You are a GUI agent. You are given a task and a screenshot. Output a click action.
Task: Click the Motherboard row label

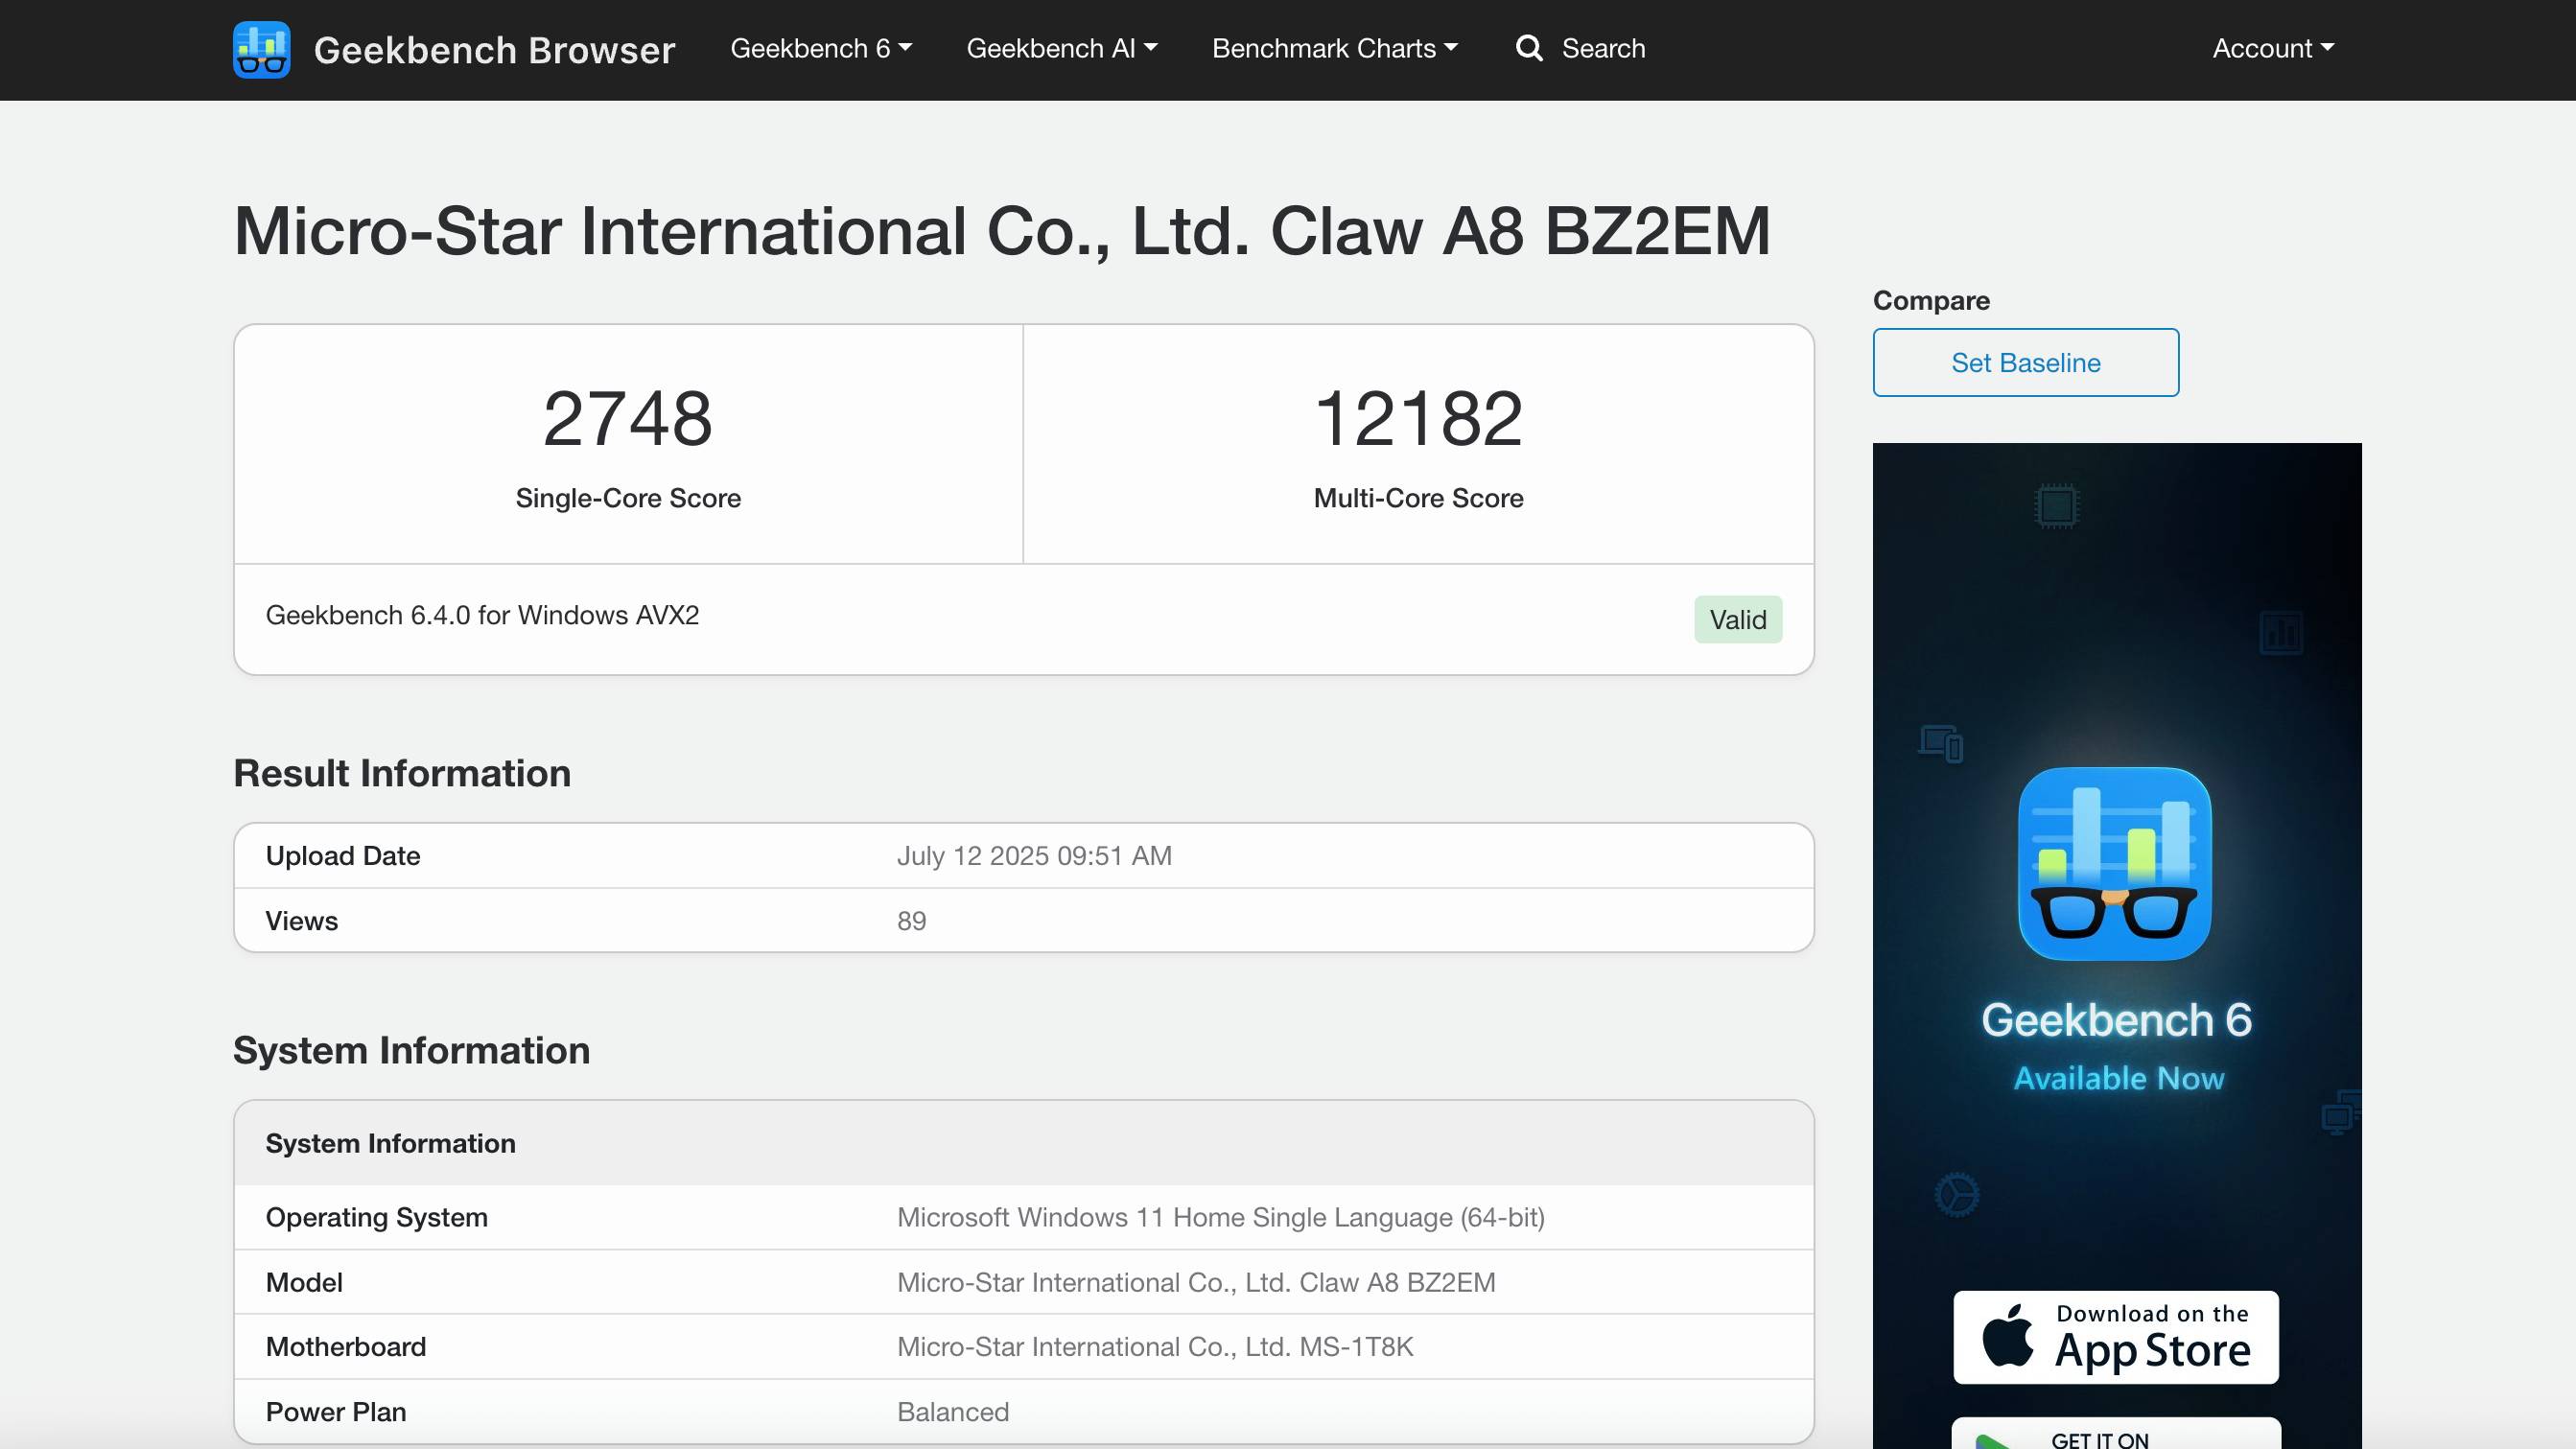click(x=345, y=1347)
